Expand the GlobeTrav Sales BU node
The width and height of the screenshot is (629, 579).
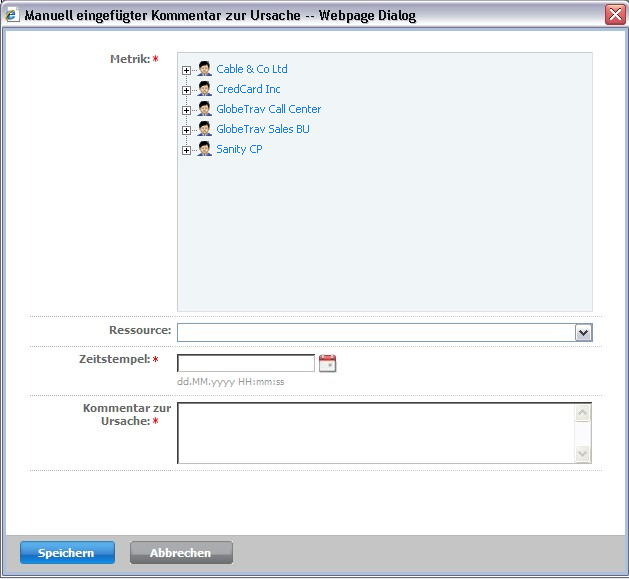[186, 130]
